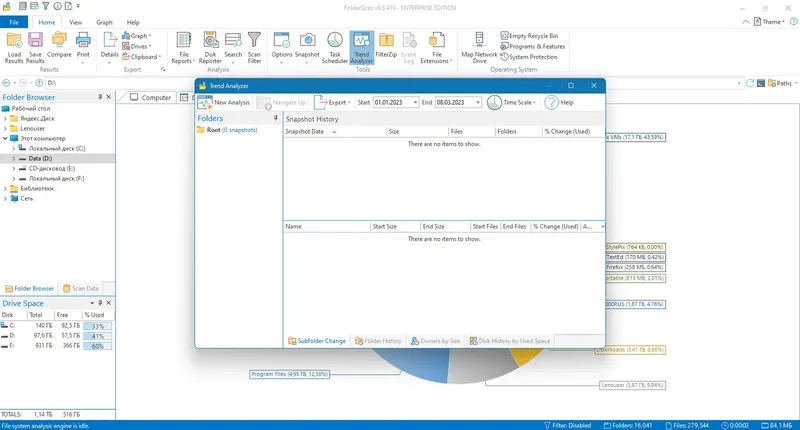Open System Protection
This screenshot has width=800, height=430.
pos(529,57)
